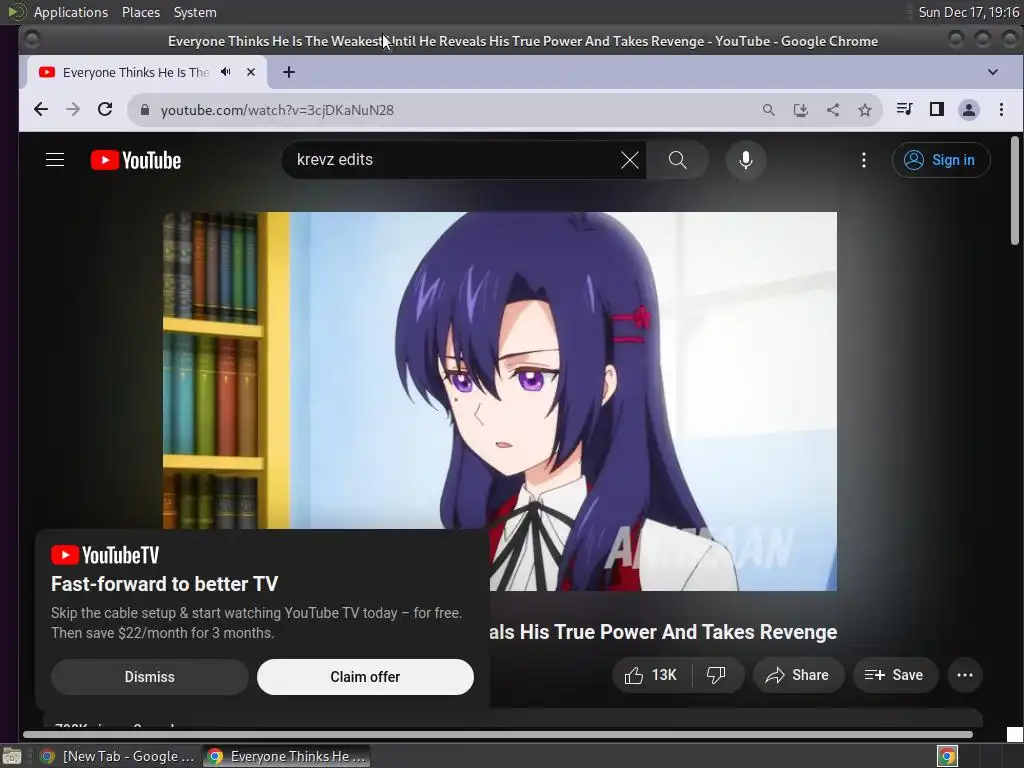This screenshot has width=1024, height=768.
Task: Save the video to playlist
Action: pos(895,675)
